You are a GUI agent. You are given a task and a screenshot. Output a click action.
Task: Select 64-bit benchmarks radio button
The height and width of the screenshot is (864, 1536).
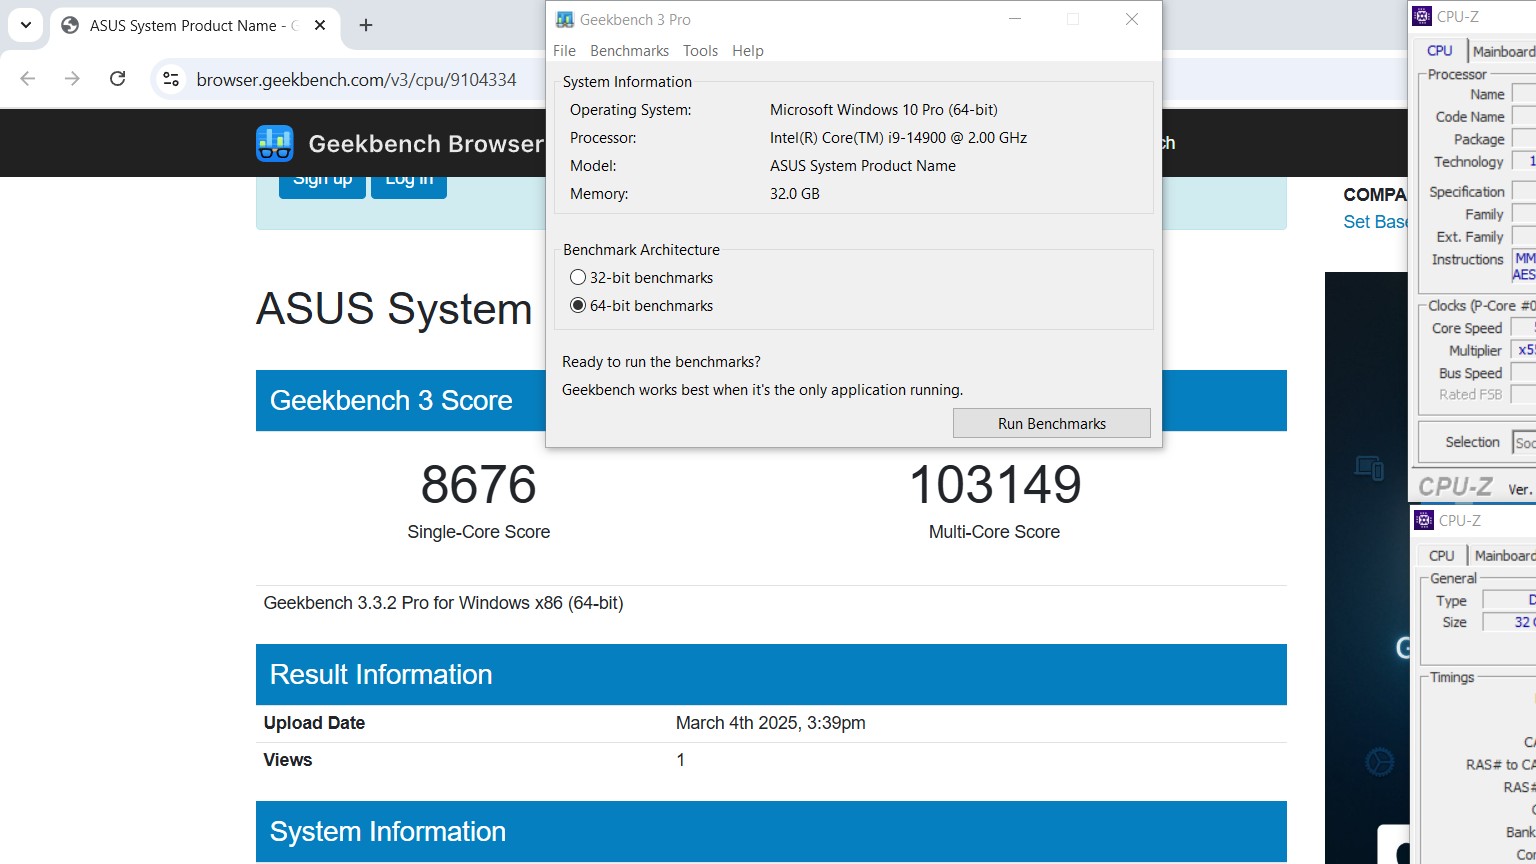click(x=578, y=305)
